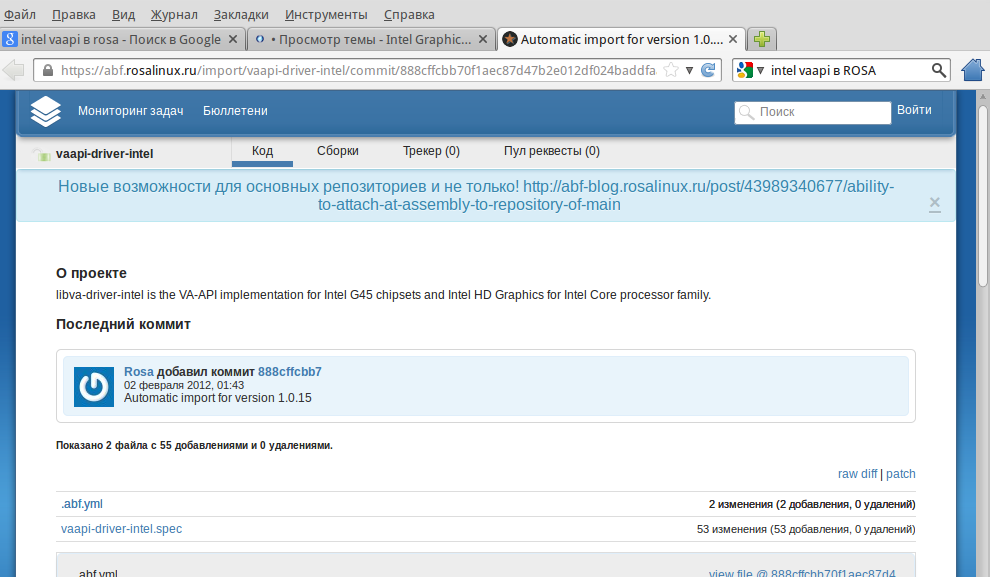Click view file @ 888cffcbb70f1aec87d4 link

point(802,573)
